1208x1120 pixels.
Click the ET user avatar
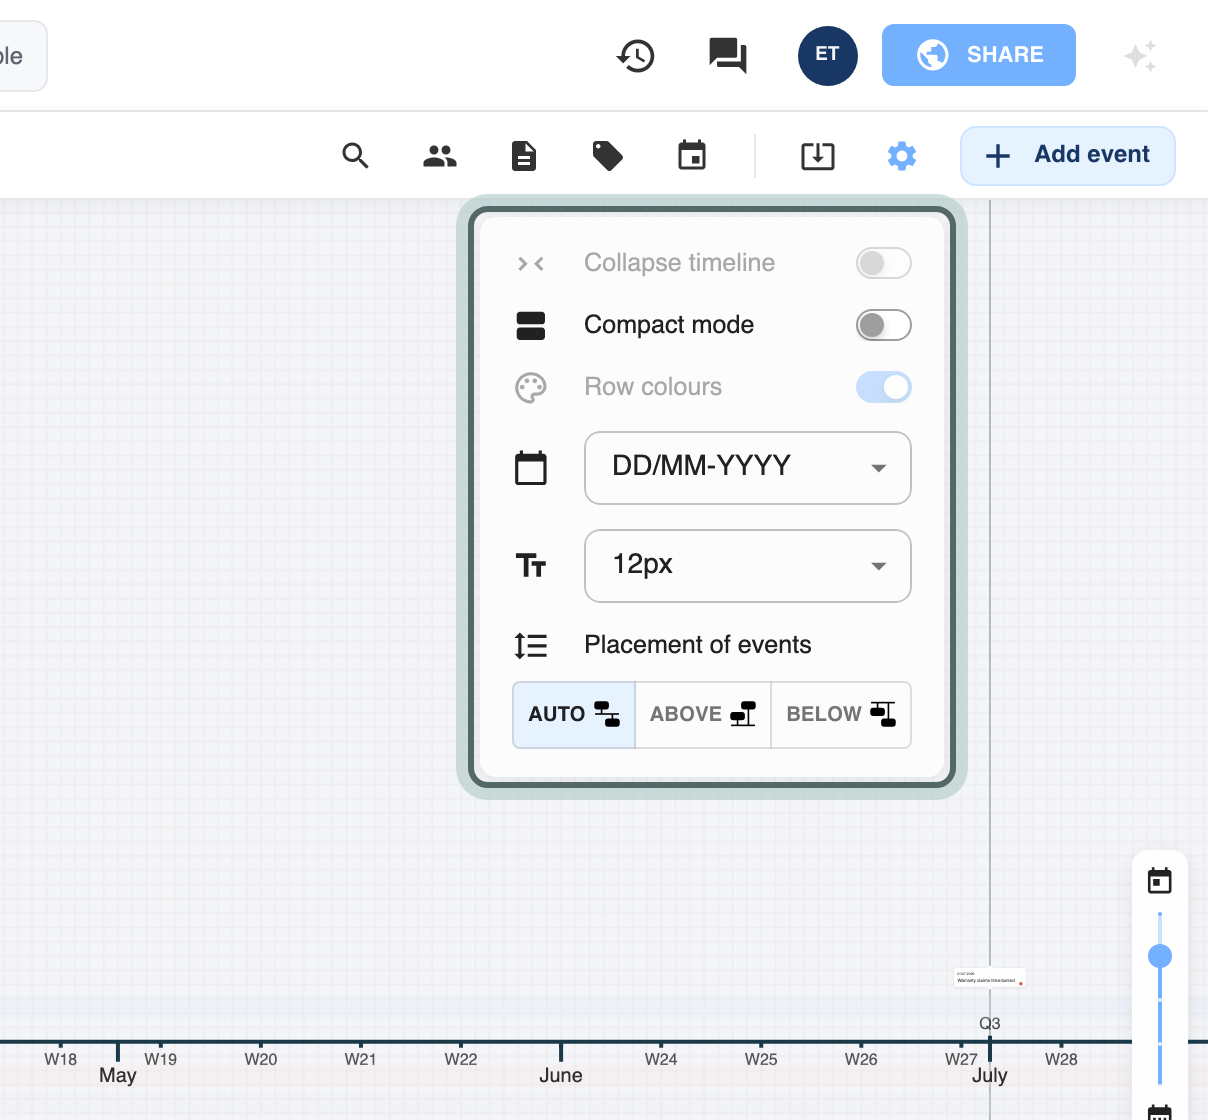tap(828, 55)
